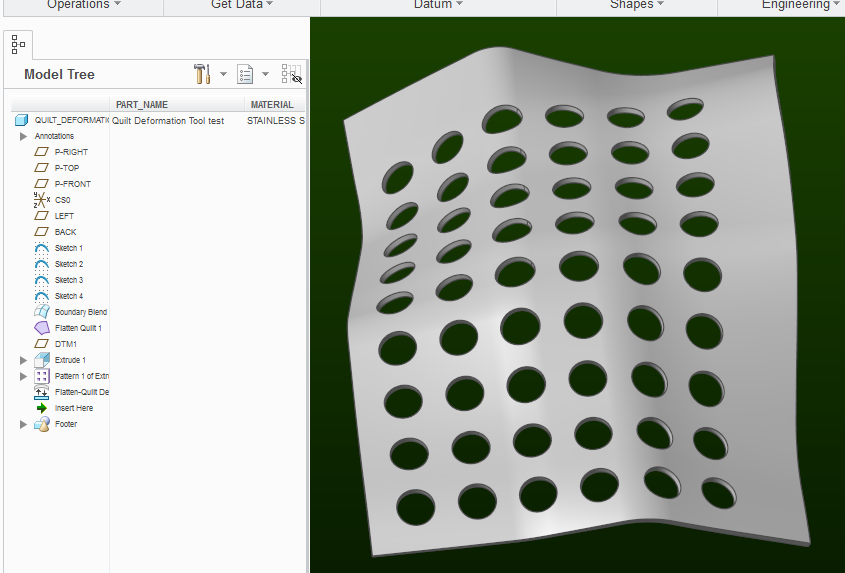Select the CS0 coordinate system icon
This screenshot has height=573, width=845.
(41, 200)
